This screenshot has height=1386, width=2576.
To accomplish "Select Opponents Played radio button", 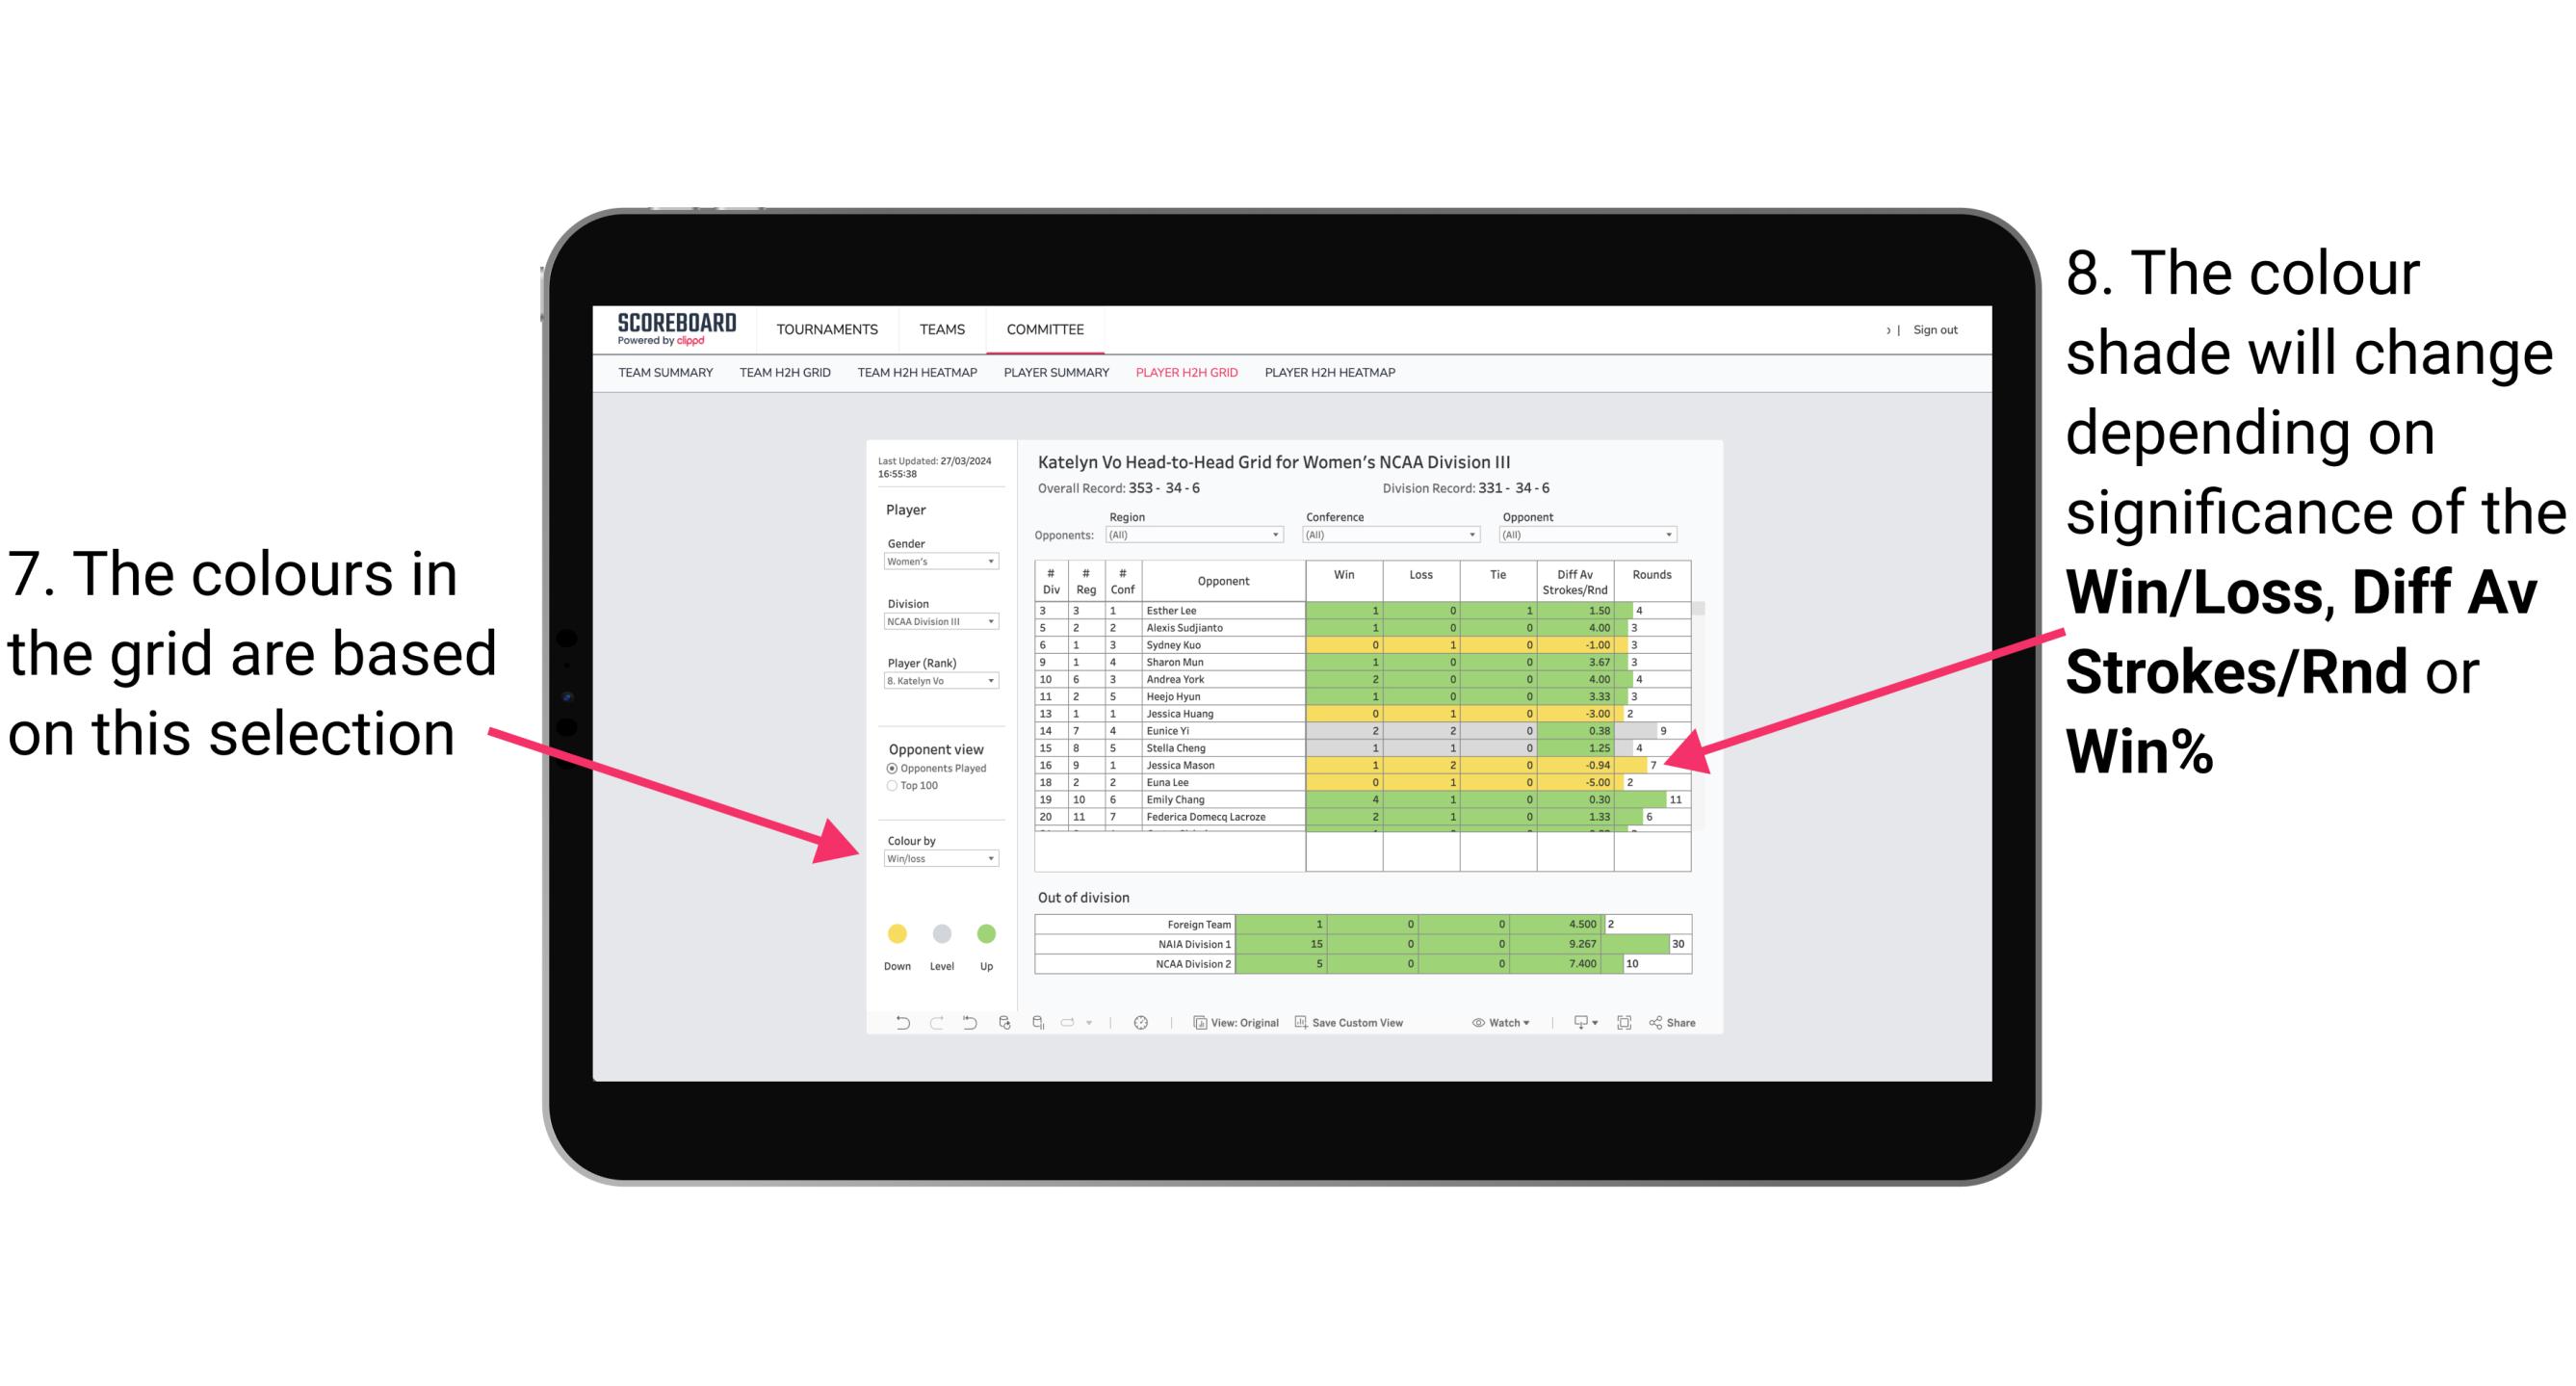I will point(889,768).
